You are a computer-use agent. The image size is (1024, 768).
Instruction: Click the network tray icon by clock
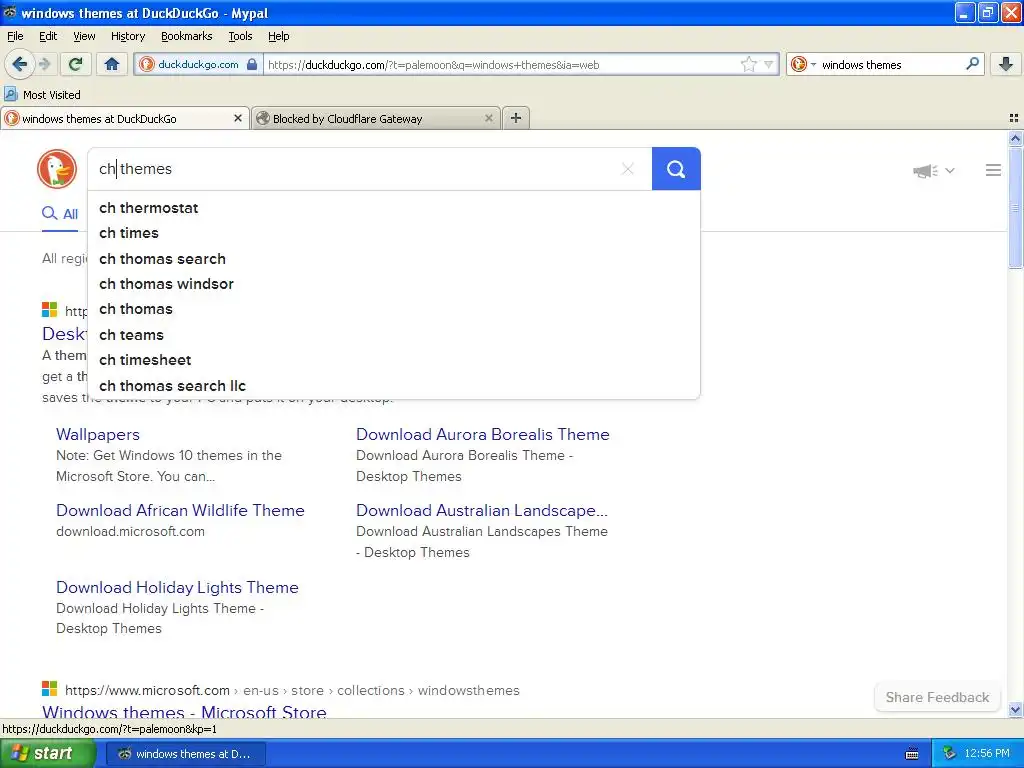(x=949, y=753)
